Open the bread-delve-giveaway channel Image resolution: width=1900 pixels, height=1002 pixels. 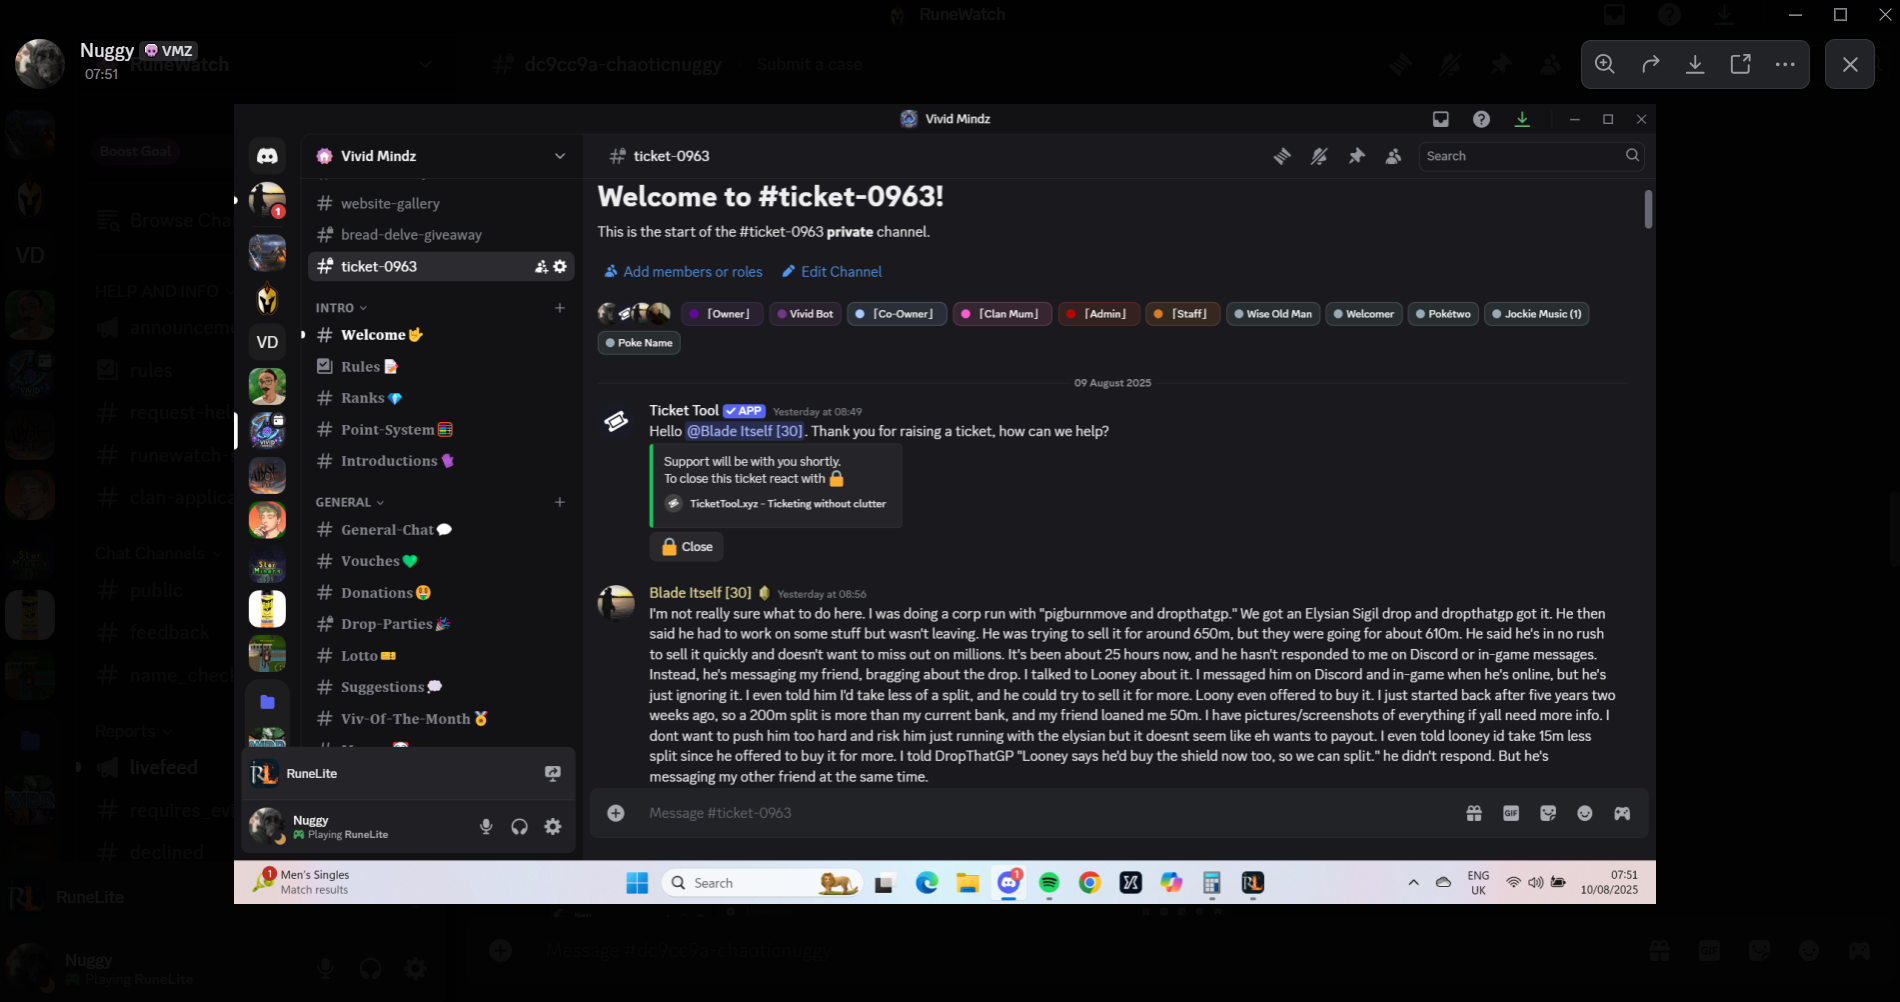441,235
